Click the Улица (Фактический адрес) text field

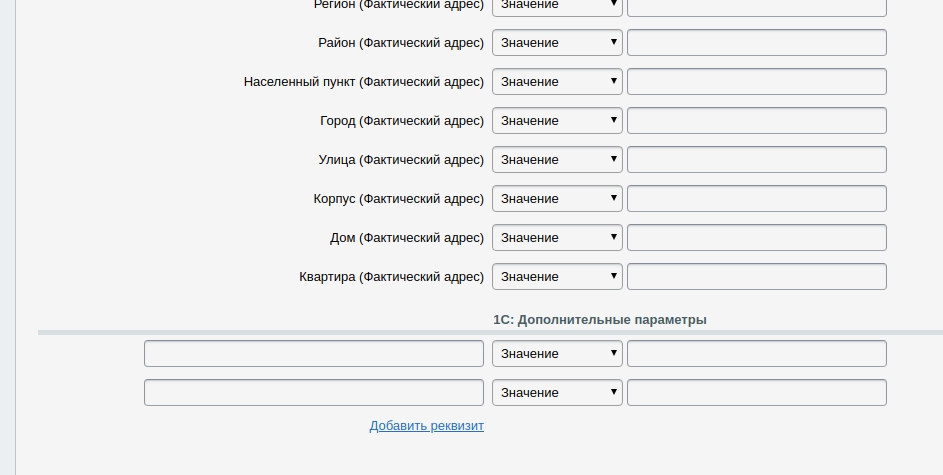click(756, 160)
